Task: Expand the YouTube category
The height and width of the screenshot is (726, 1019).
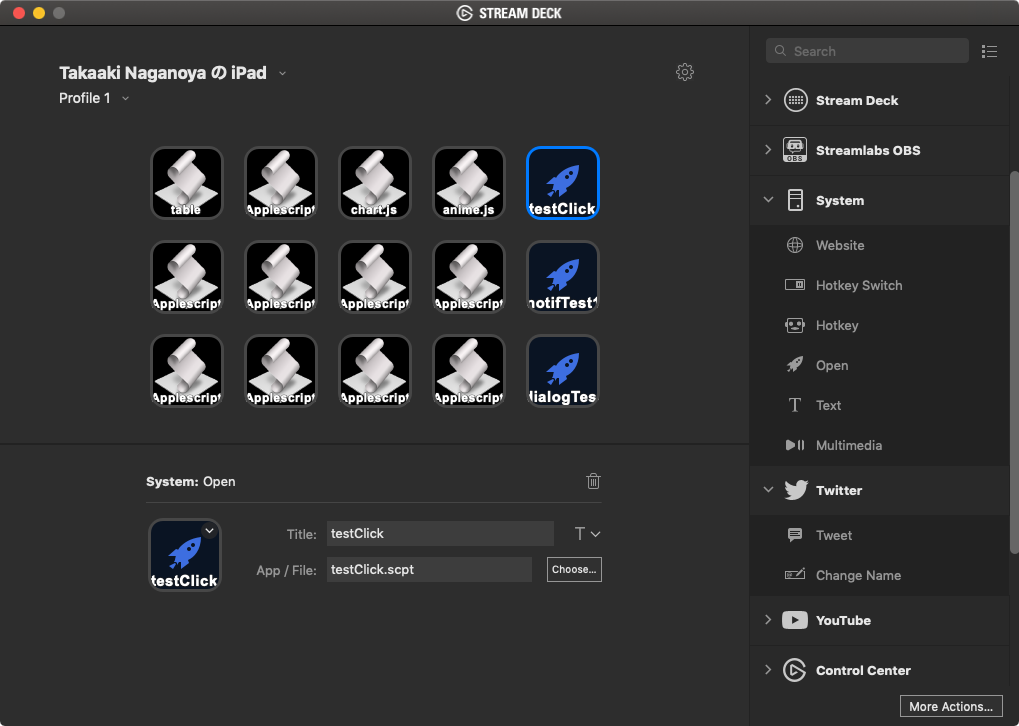Action: pyautogui.click(x=768, y=619)
